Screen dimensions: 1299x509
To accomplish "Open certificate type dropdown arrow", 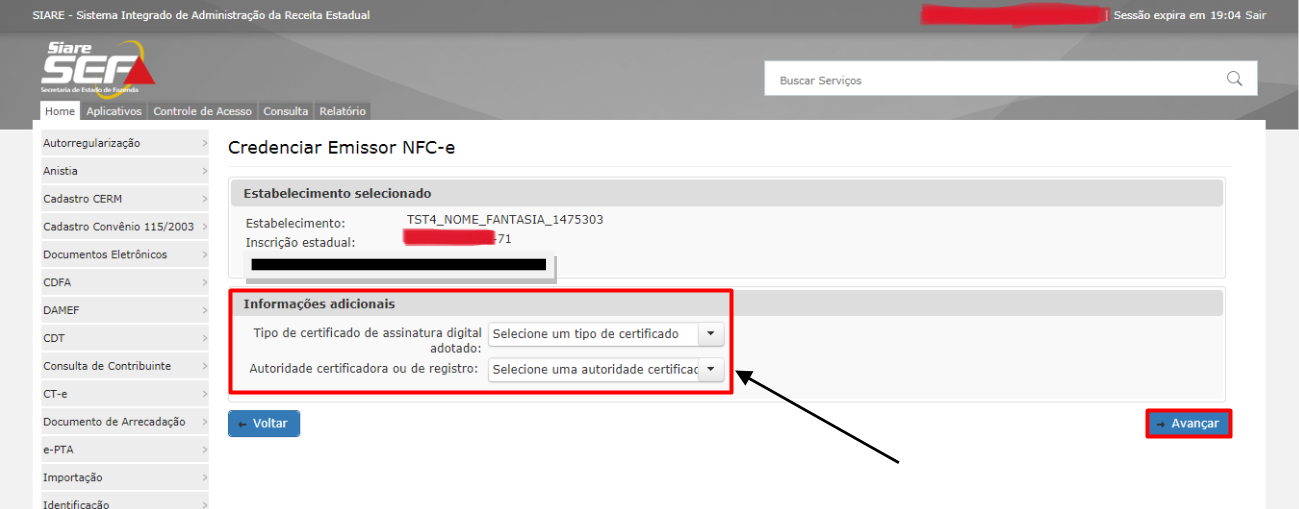I will coord(710,334).
